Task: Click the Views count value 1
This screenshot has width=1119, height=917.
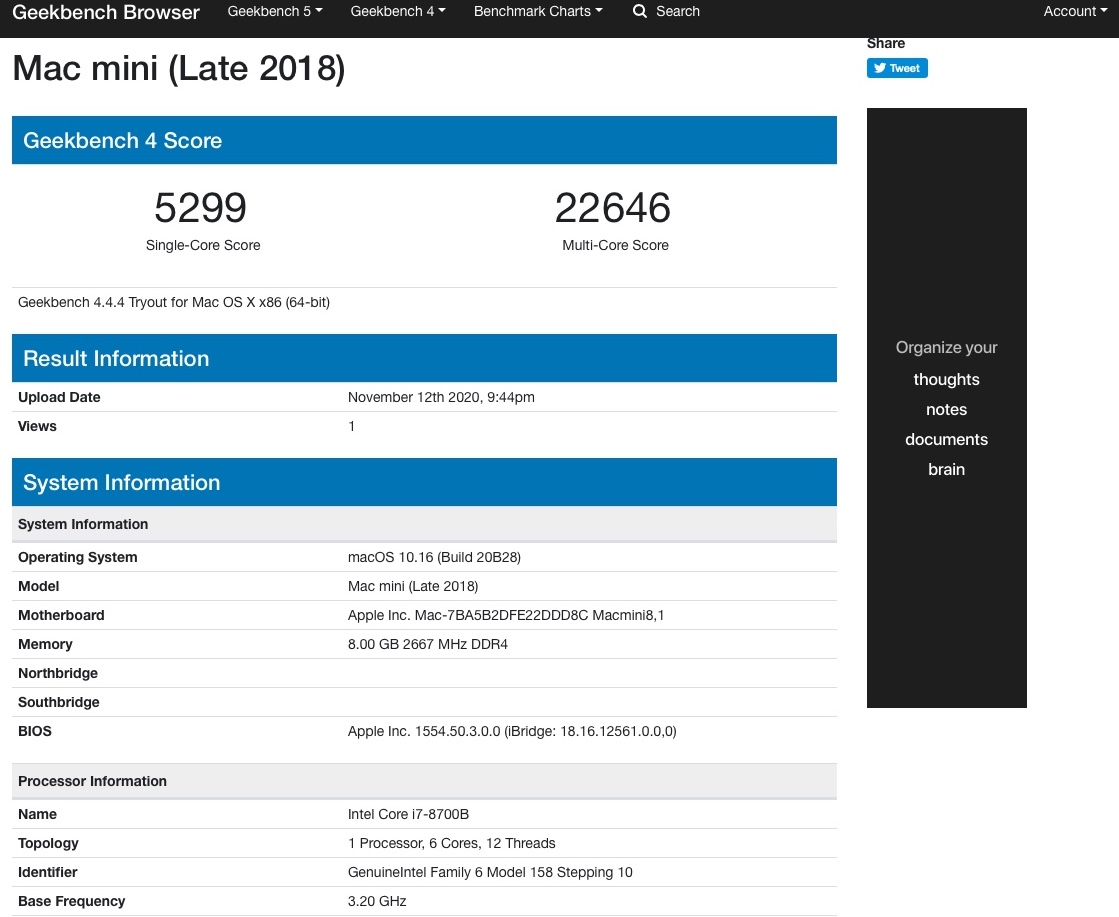Action: click(x=351, y=426)
